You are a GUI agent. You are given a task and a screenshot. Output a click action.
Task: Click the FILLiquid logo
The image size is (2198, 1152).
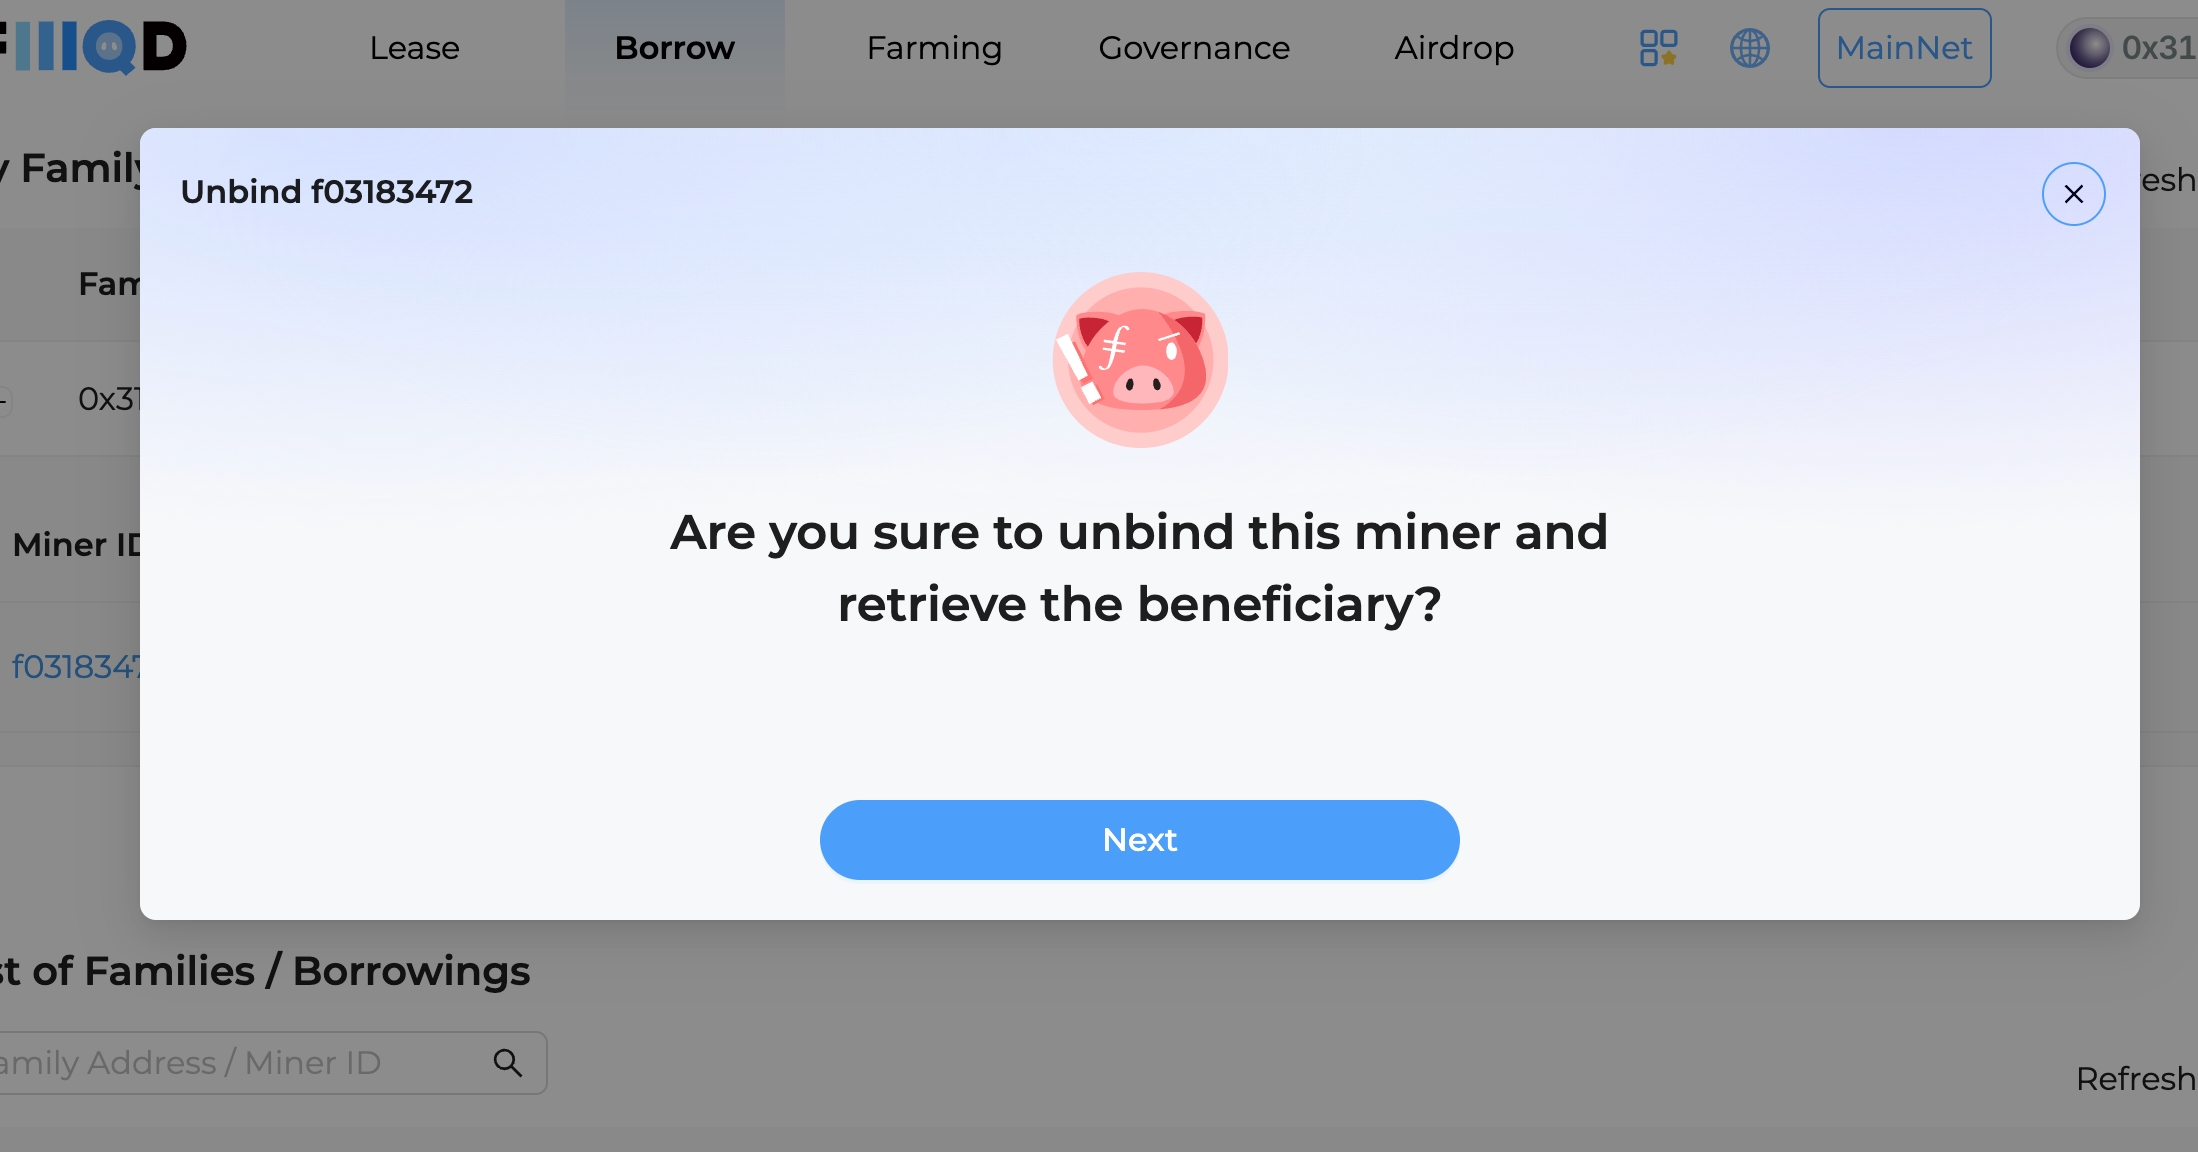(x=94, y=47)
